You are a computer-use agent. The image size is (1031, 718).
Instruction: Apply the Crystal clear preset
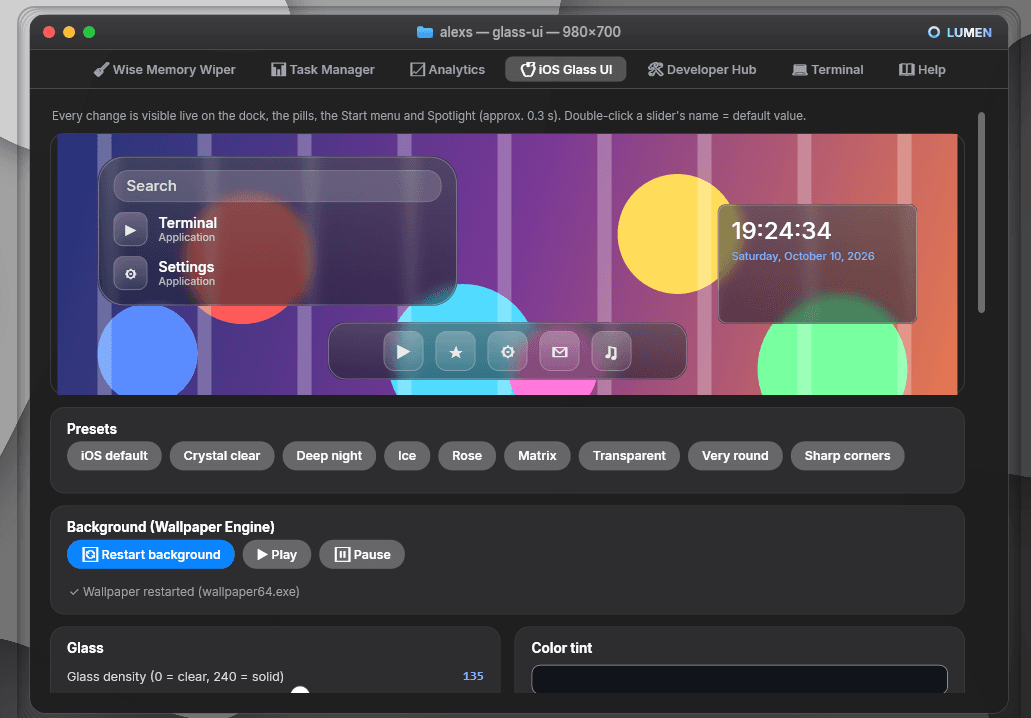click(x=222, y=456)
